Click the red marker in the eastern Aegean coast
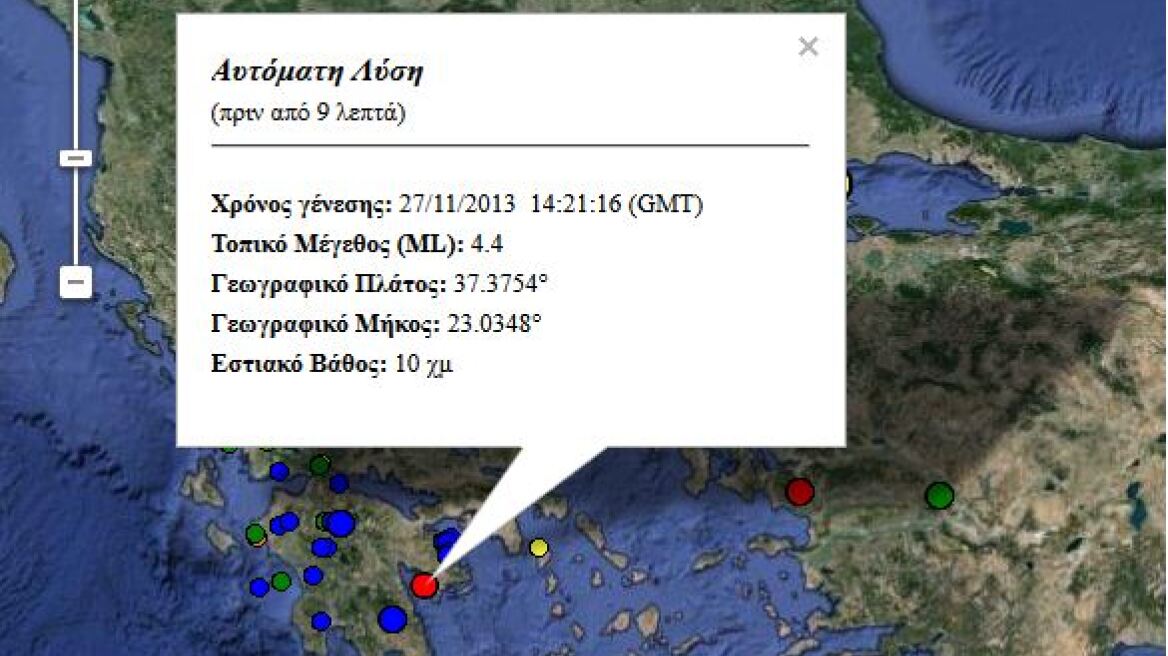1168x656 pixels. [801, 491]
